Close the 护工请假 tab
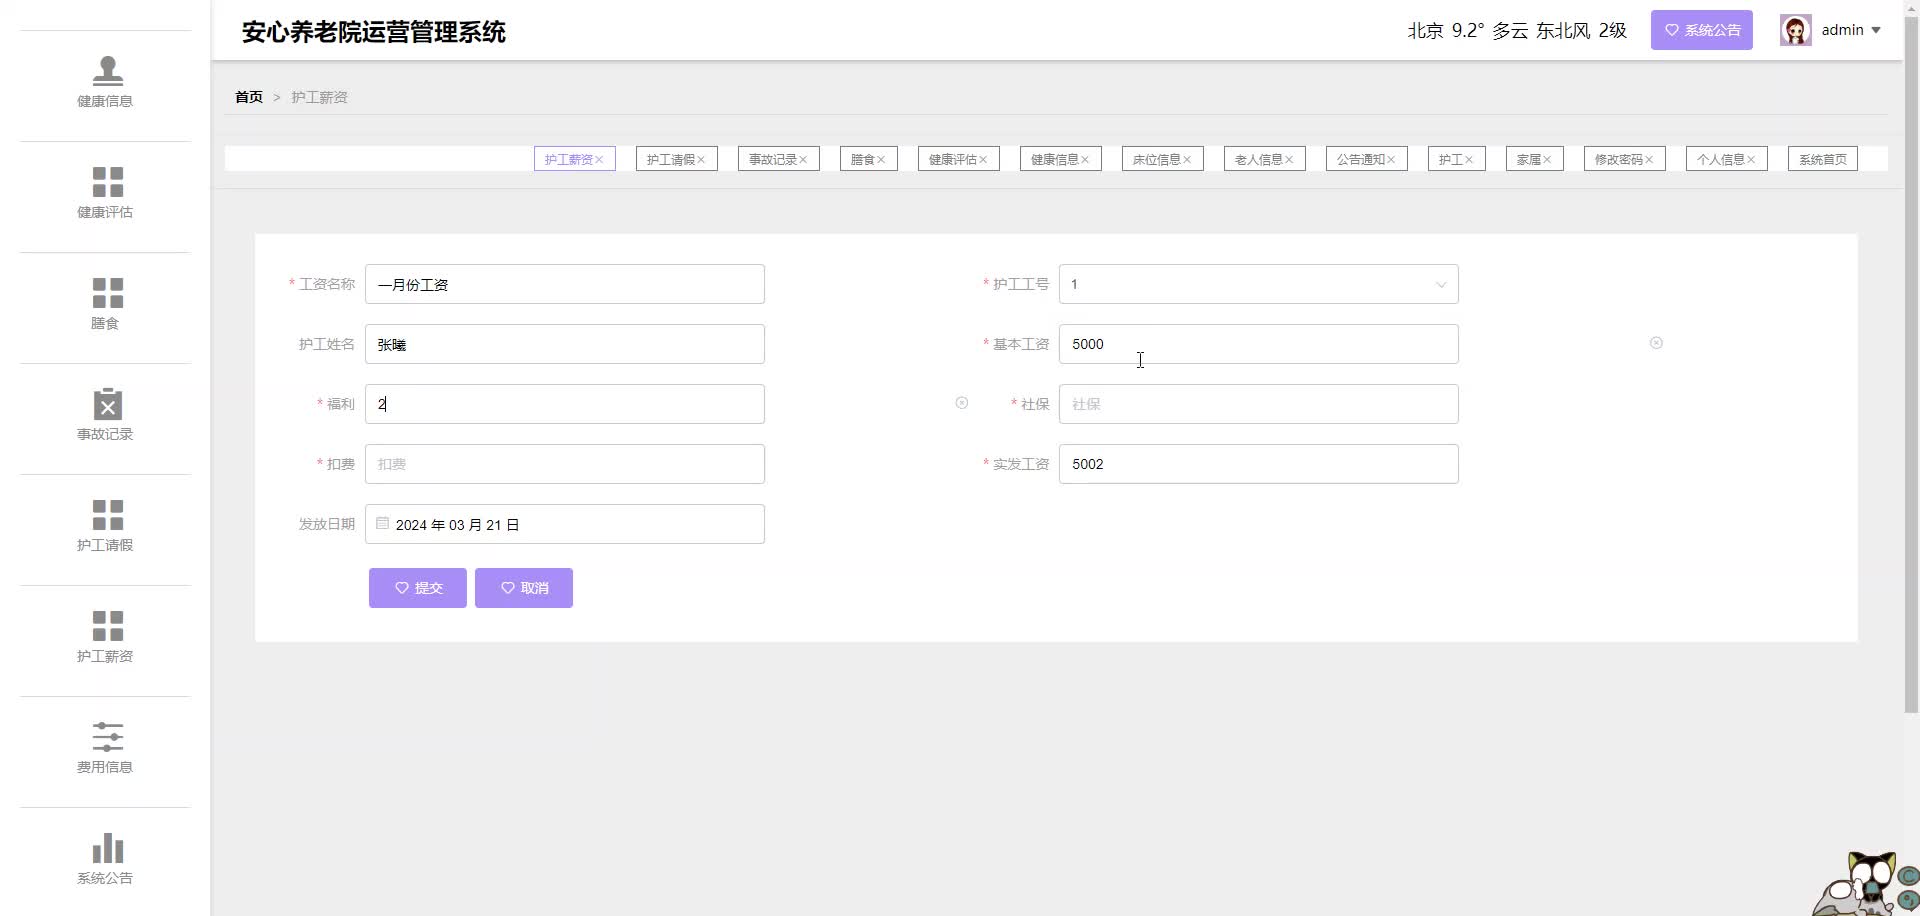Viewport: 1920px width, 916px height. click(x=701, y=160)
